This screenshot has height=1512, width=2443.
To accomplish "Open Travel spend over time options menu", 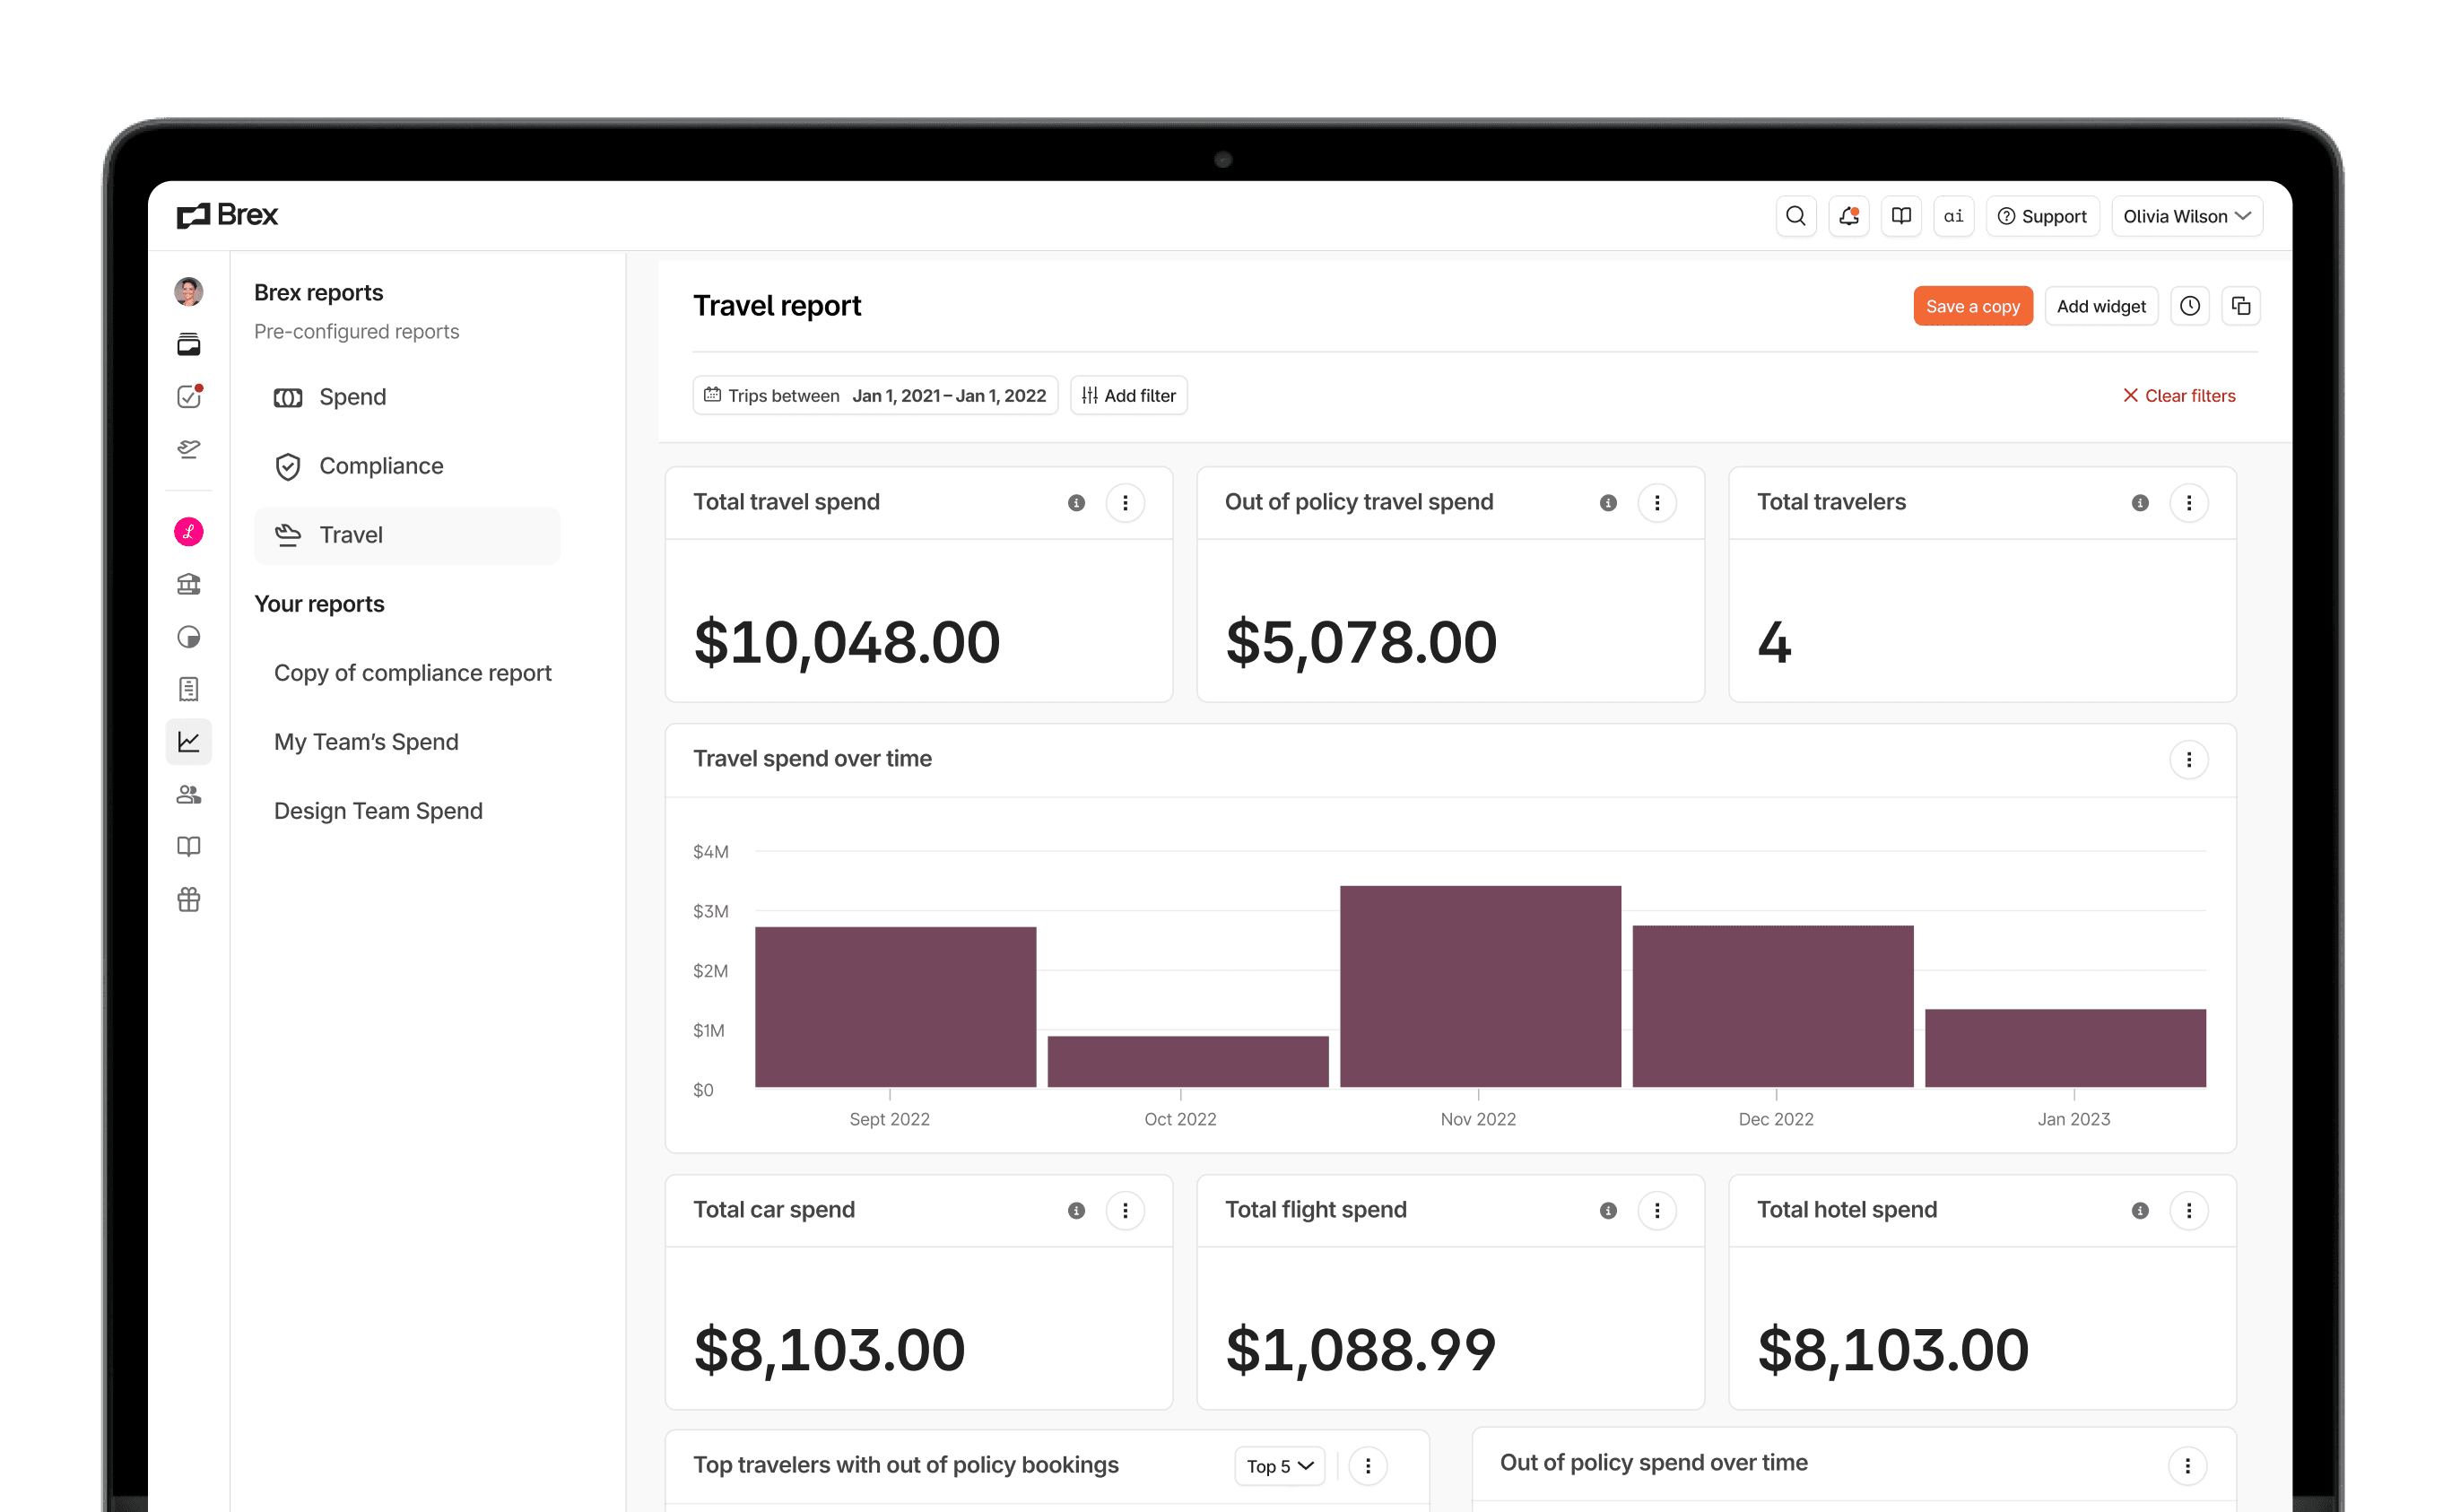I will pos(2188,760).
